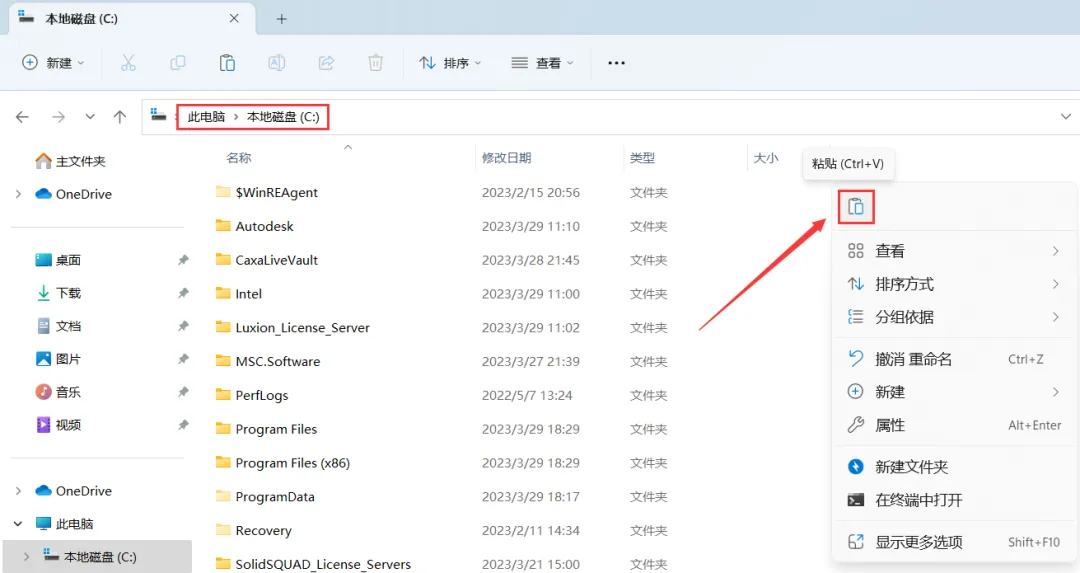Screen dimensions: 1080x573
Task: Click the Paste icon in context menu
Action: coord(856,207)
